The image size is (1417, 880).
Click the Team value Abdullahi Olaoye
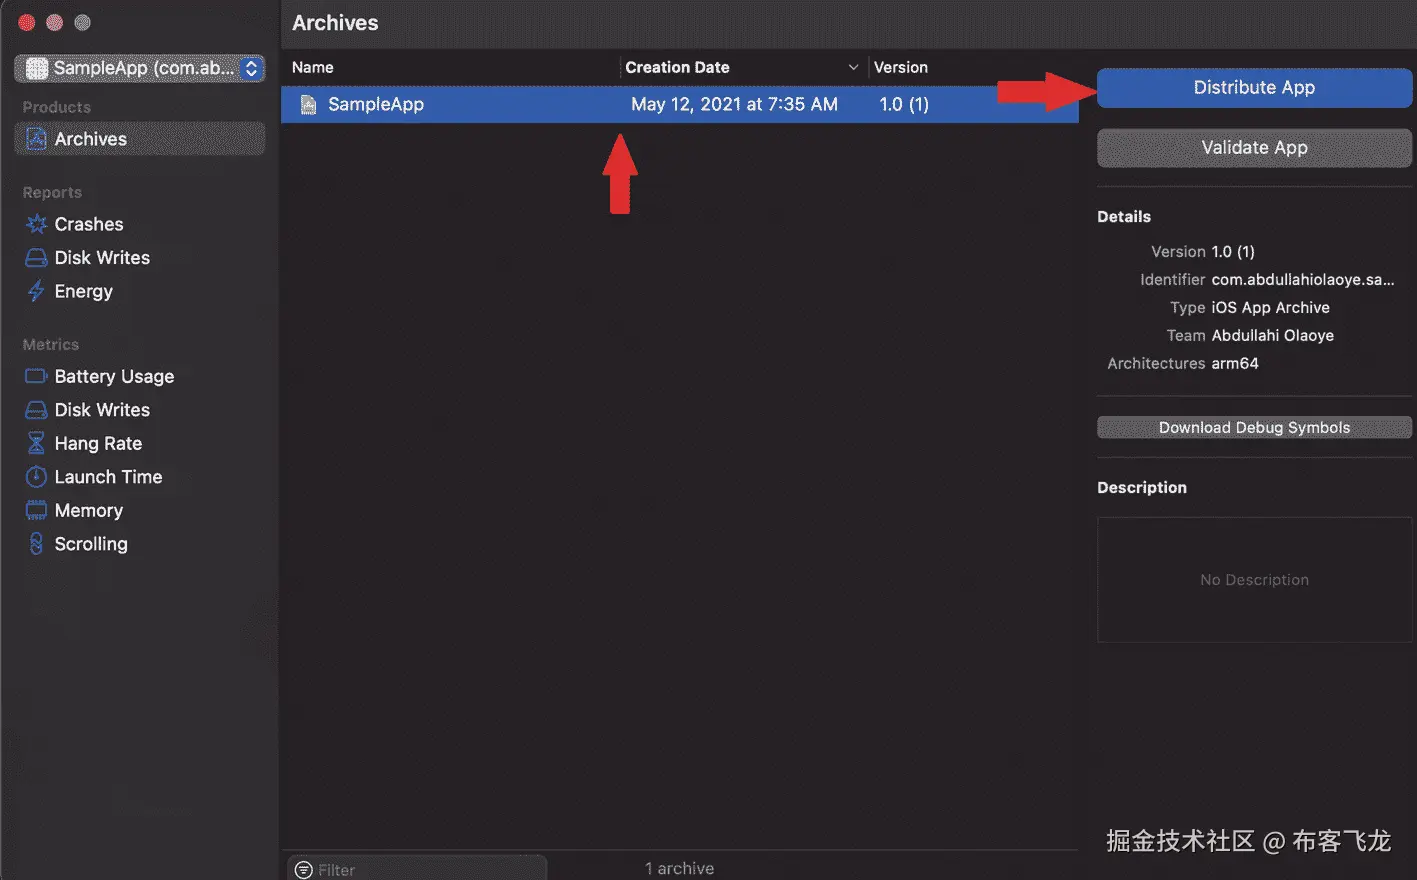pyautogui.click(x=1272, y=336)
